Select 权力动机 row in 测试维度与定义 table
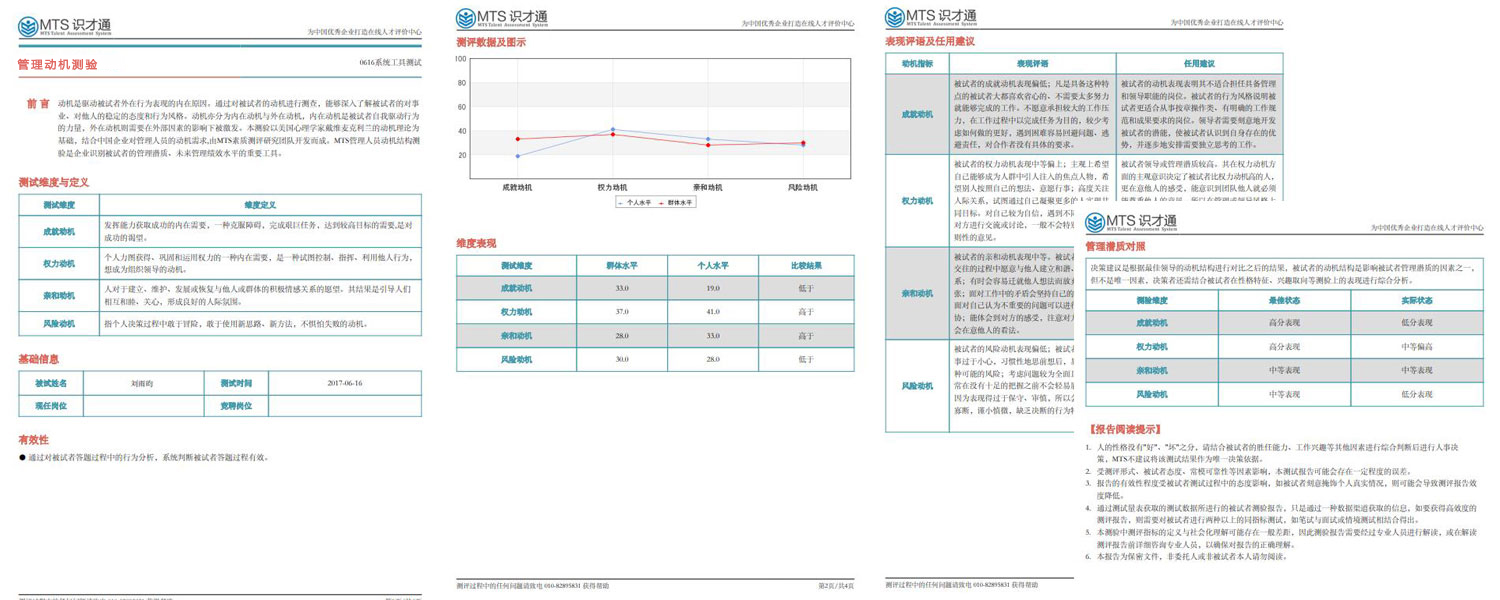 click(220, 264)
